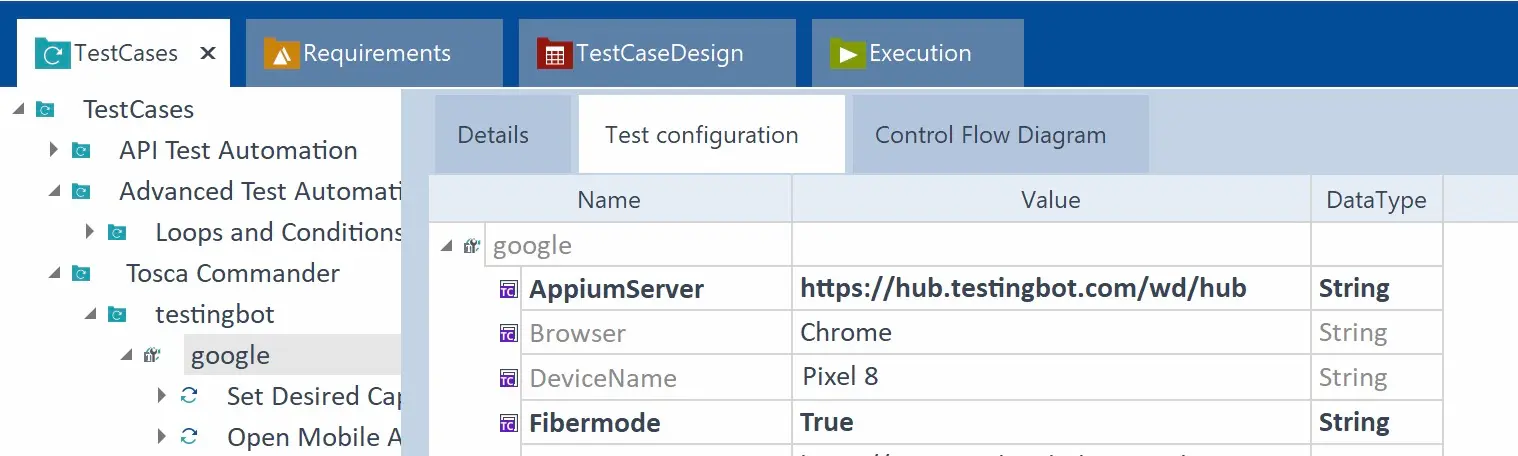Expand the Set Desired Capabilities step
The width and height of the screenshot is (1518, 456).
pyautogui.click(x=163, y=396)
